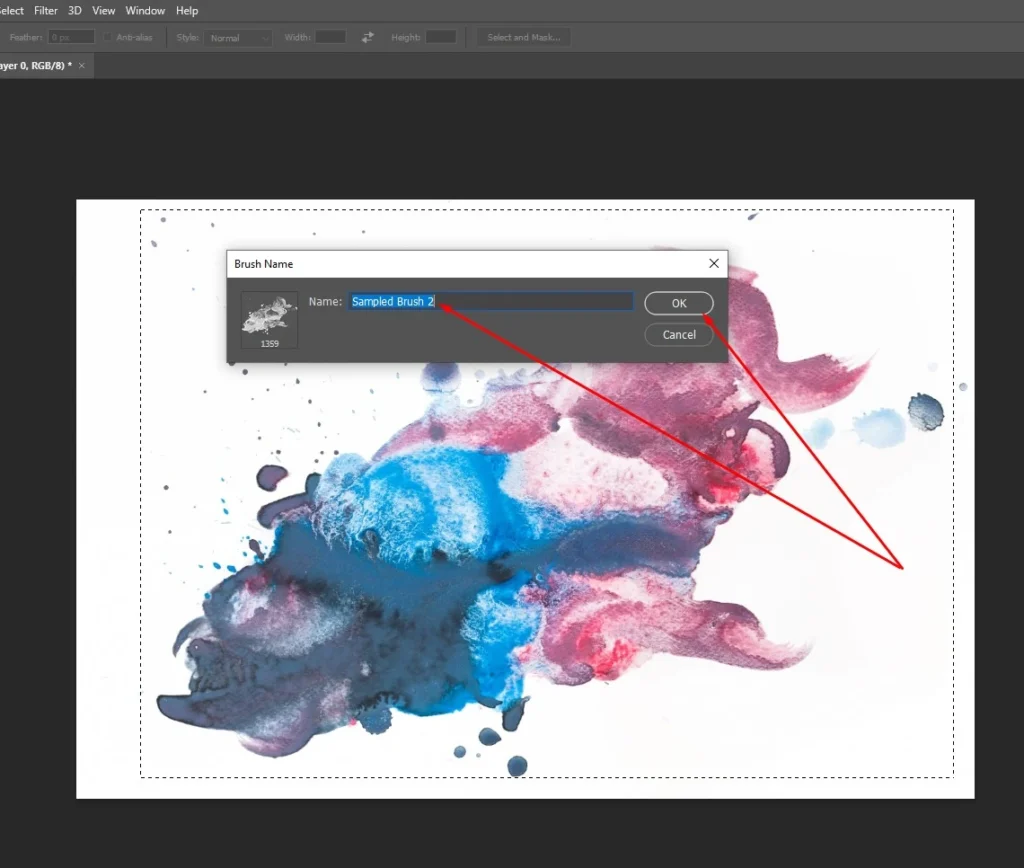
Task: Enable the Anti-alias checkbox
Action: click(108, 37)
